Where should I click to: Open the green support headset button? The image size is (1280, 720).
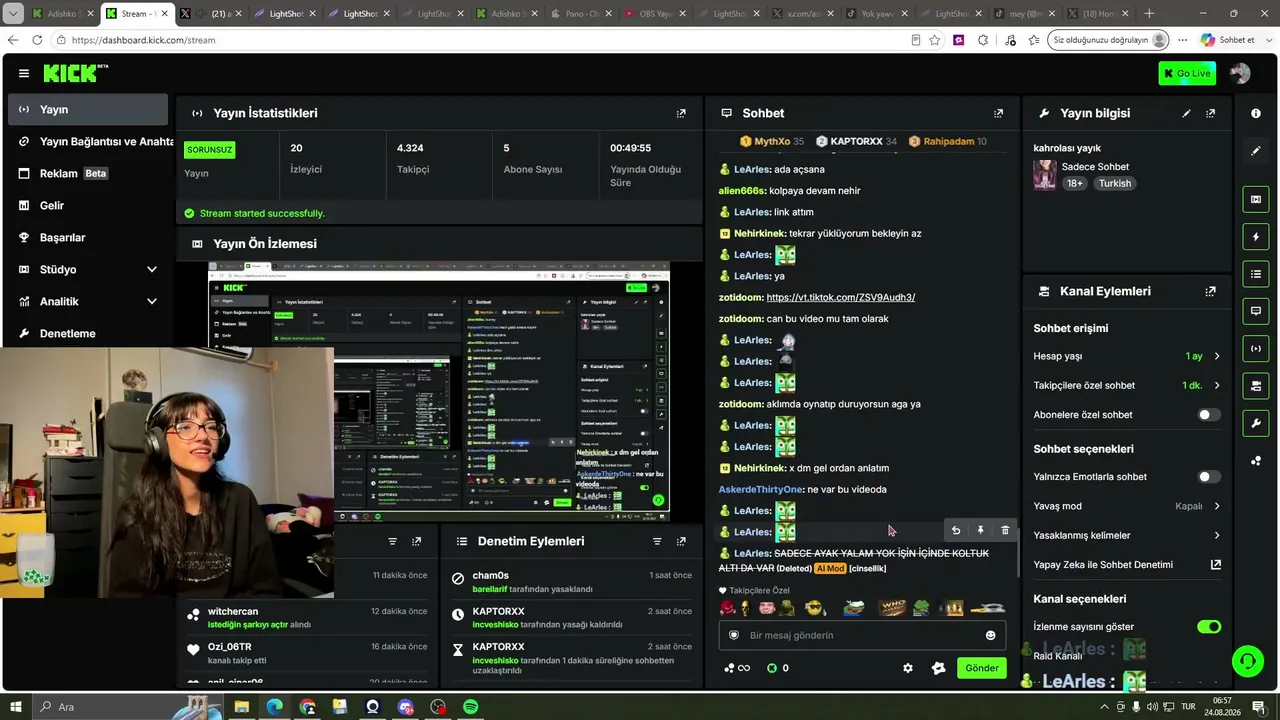pos(1247,660)
